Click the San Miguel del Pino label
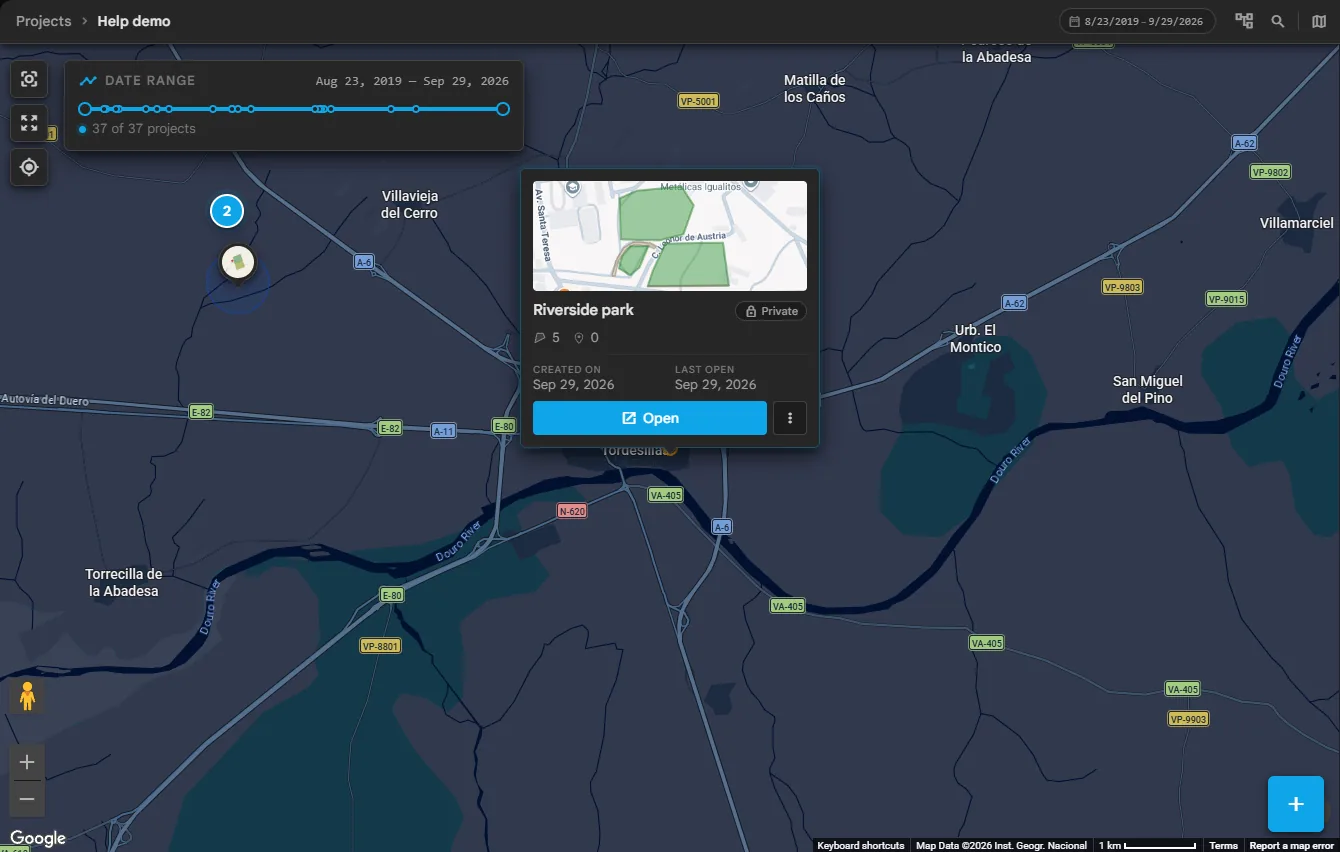 point(1148,390)
